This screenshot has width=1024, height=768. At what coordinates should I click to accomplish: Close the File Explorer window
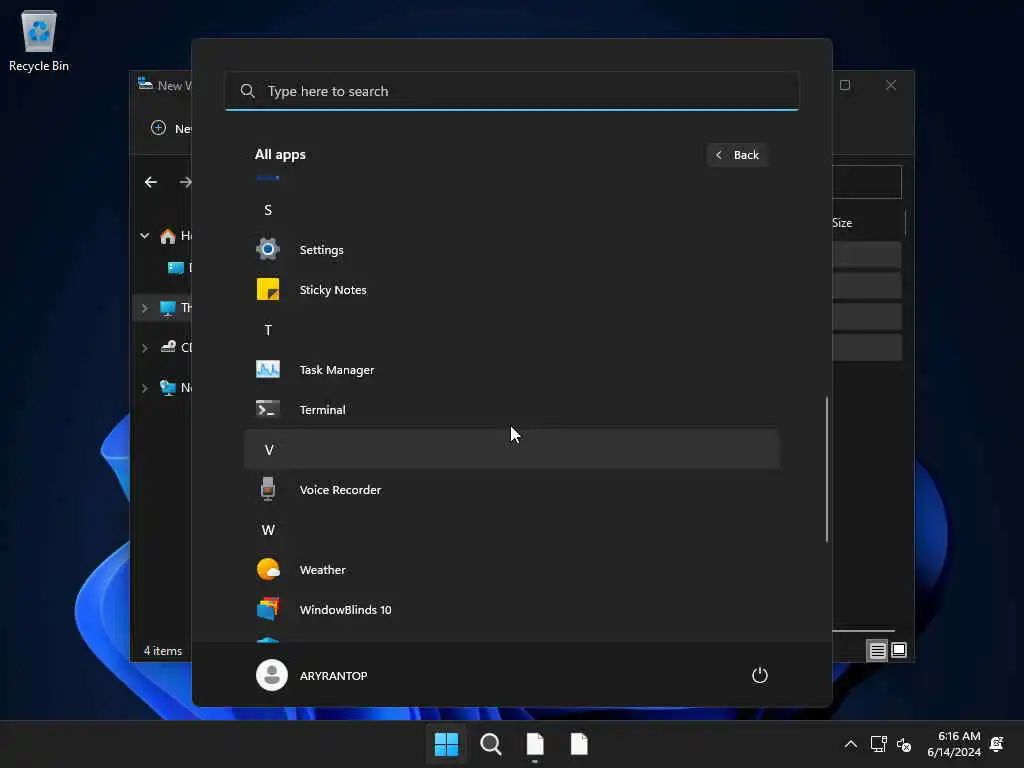891,85
